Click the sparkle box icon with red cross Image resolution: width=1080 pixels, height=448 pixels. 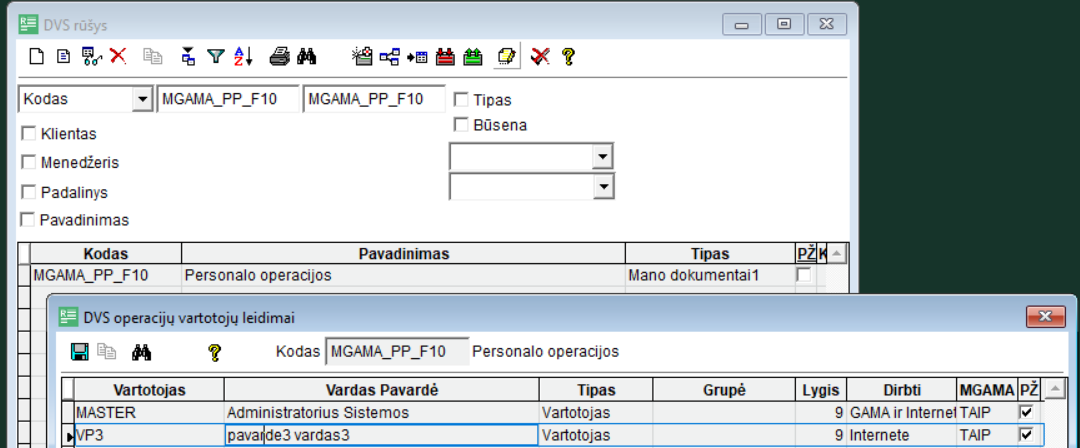pos(362,57)
